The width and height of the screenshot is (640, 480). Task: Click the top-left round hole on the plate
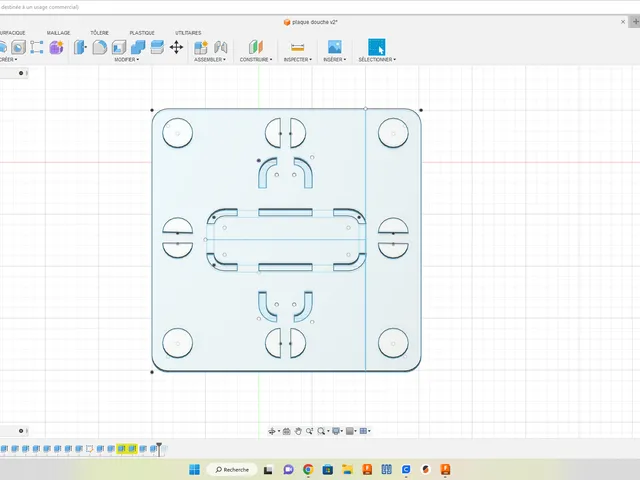coord(178,133)
